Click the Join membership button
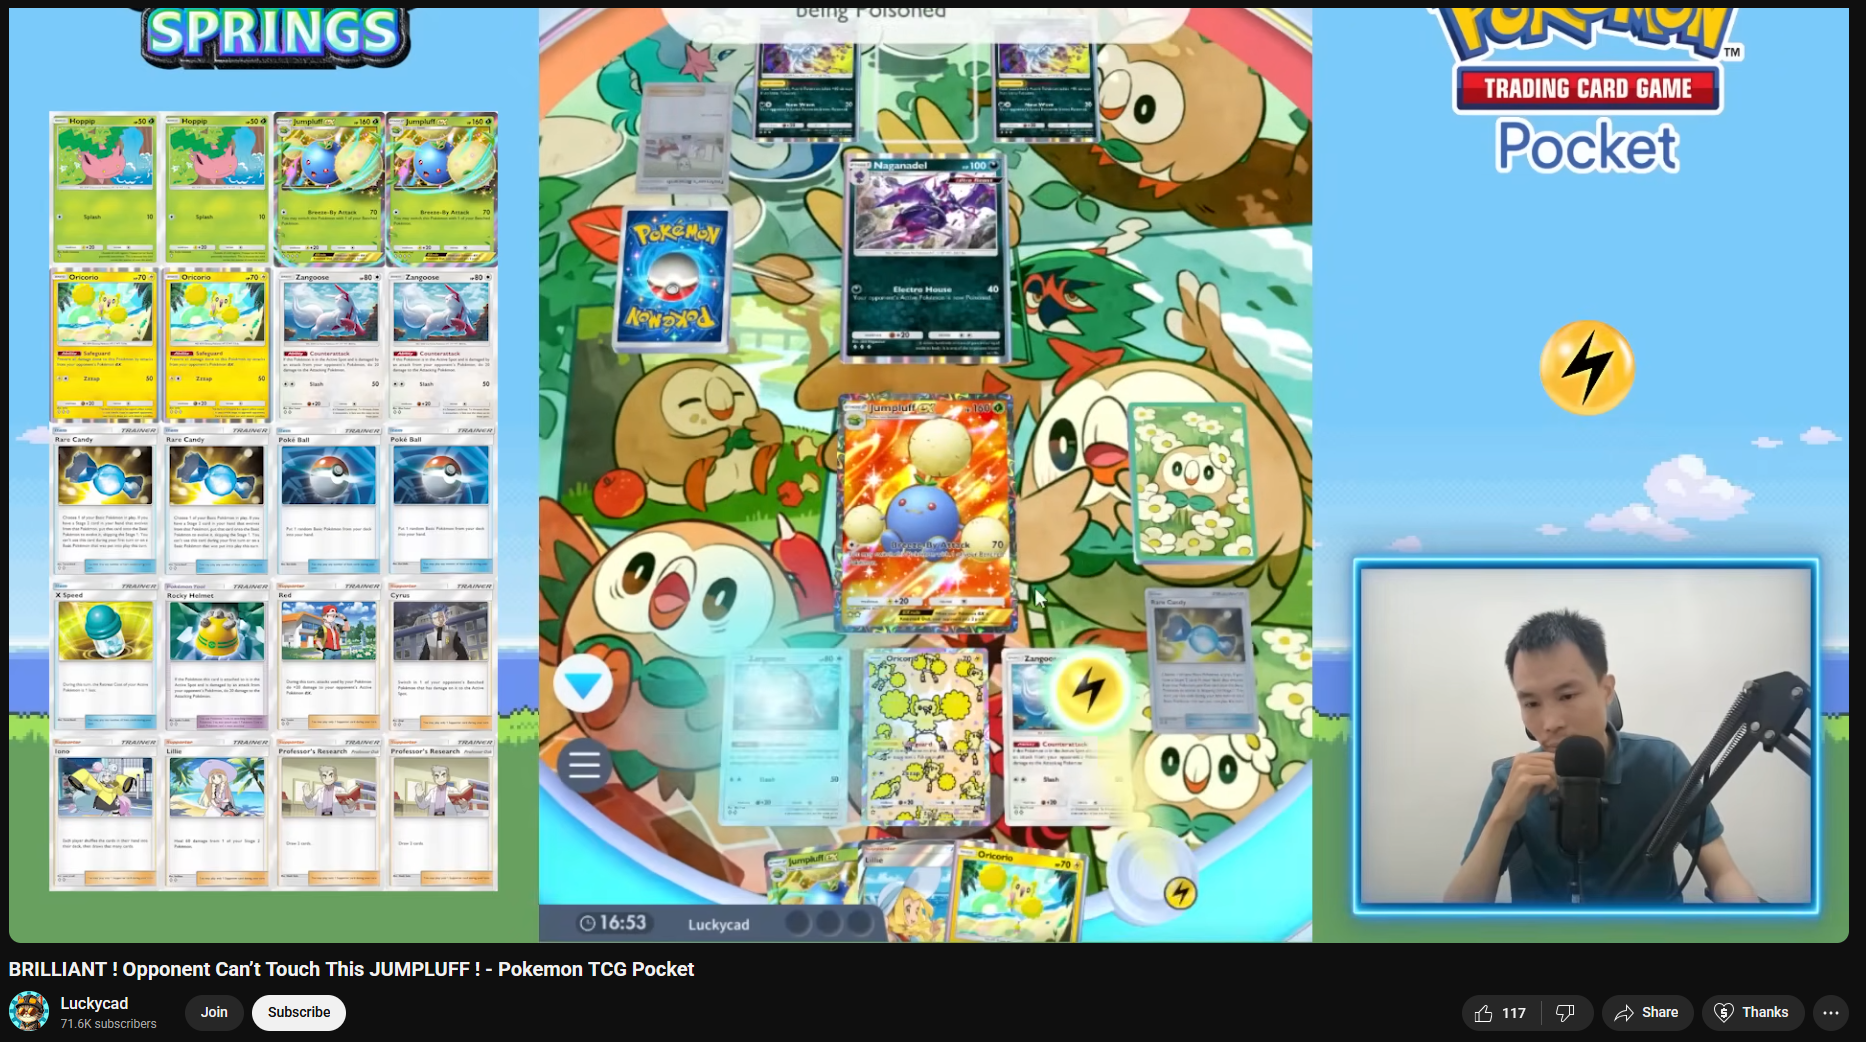The image size is (1866, 1042). (x=214, y=1012)
